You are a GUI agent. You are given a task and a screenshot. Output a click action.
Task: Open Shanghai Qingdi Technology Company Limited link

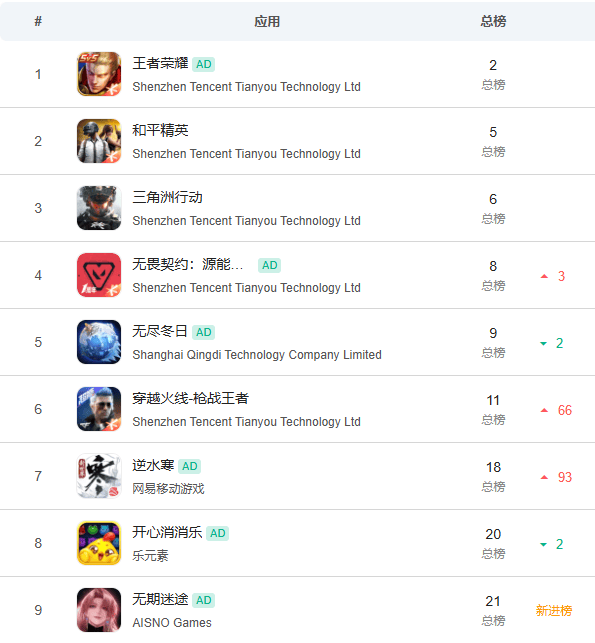point(257,355)
